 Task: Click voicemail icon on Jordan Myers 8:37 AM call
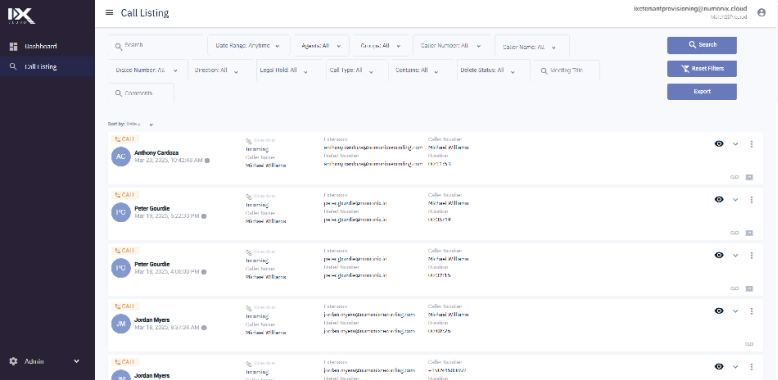coord(749,344)
